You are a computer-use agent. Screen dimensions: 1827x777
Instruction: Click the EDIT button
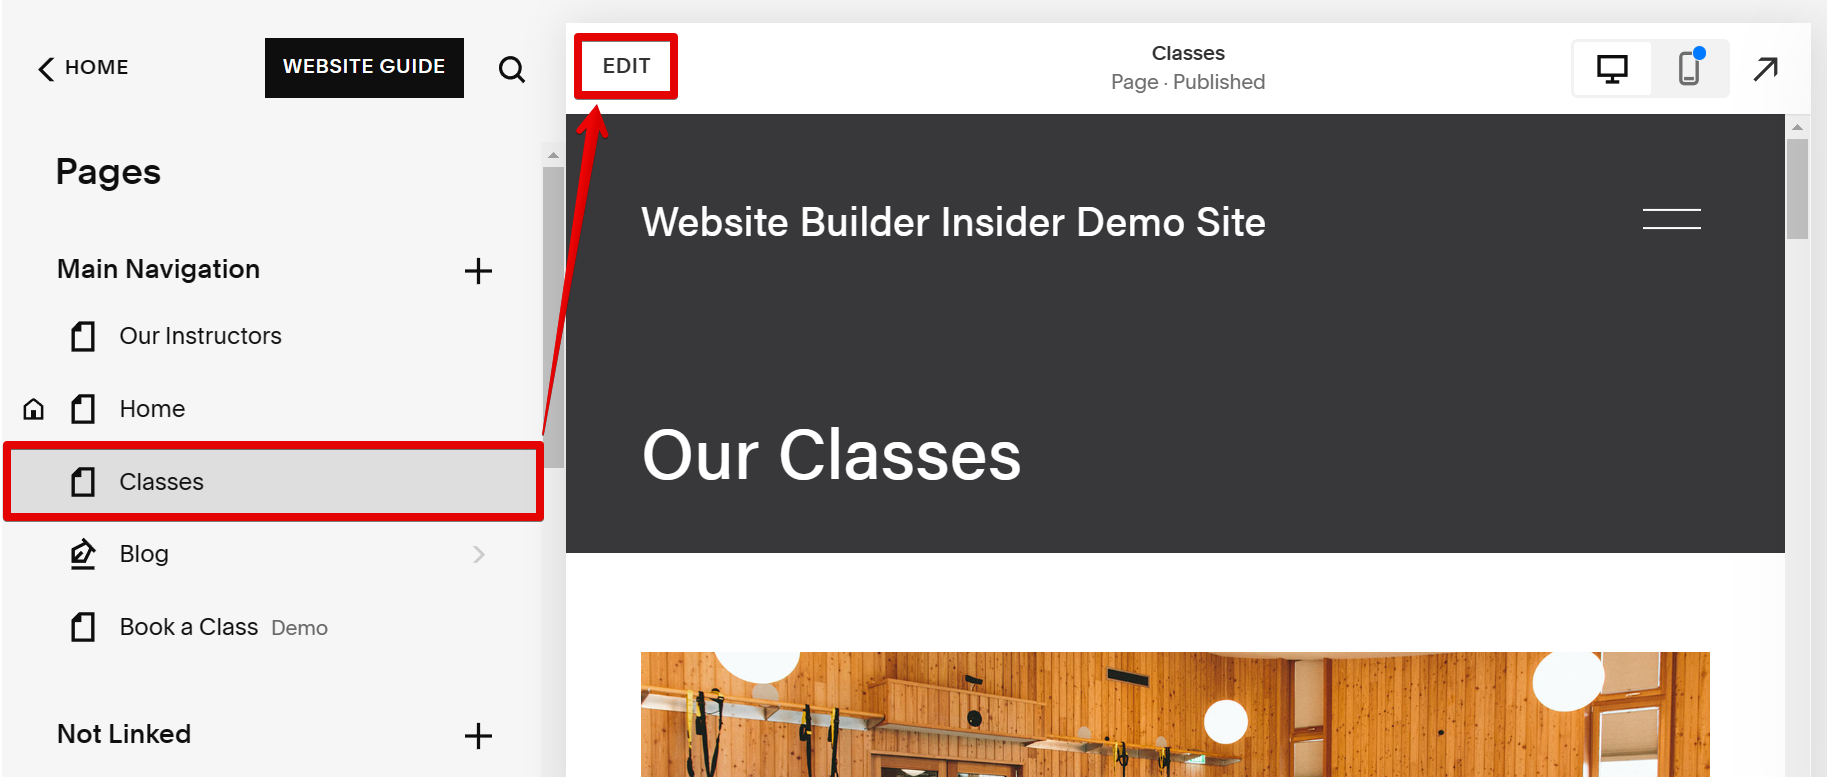point(626,66)
